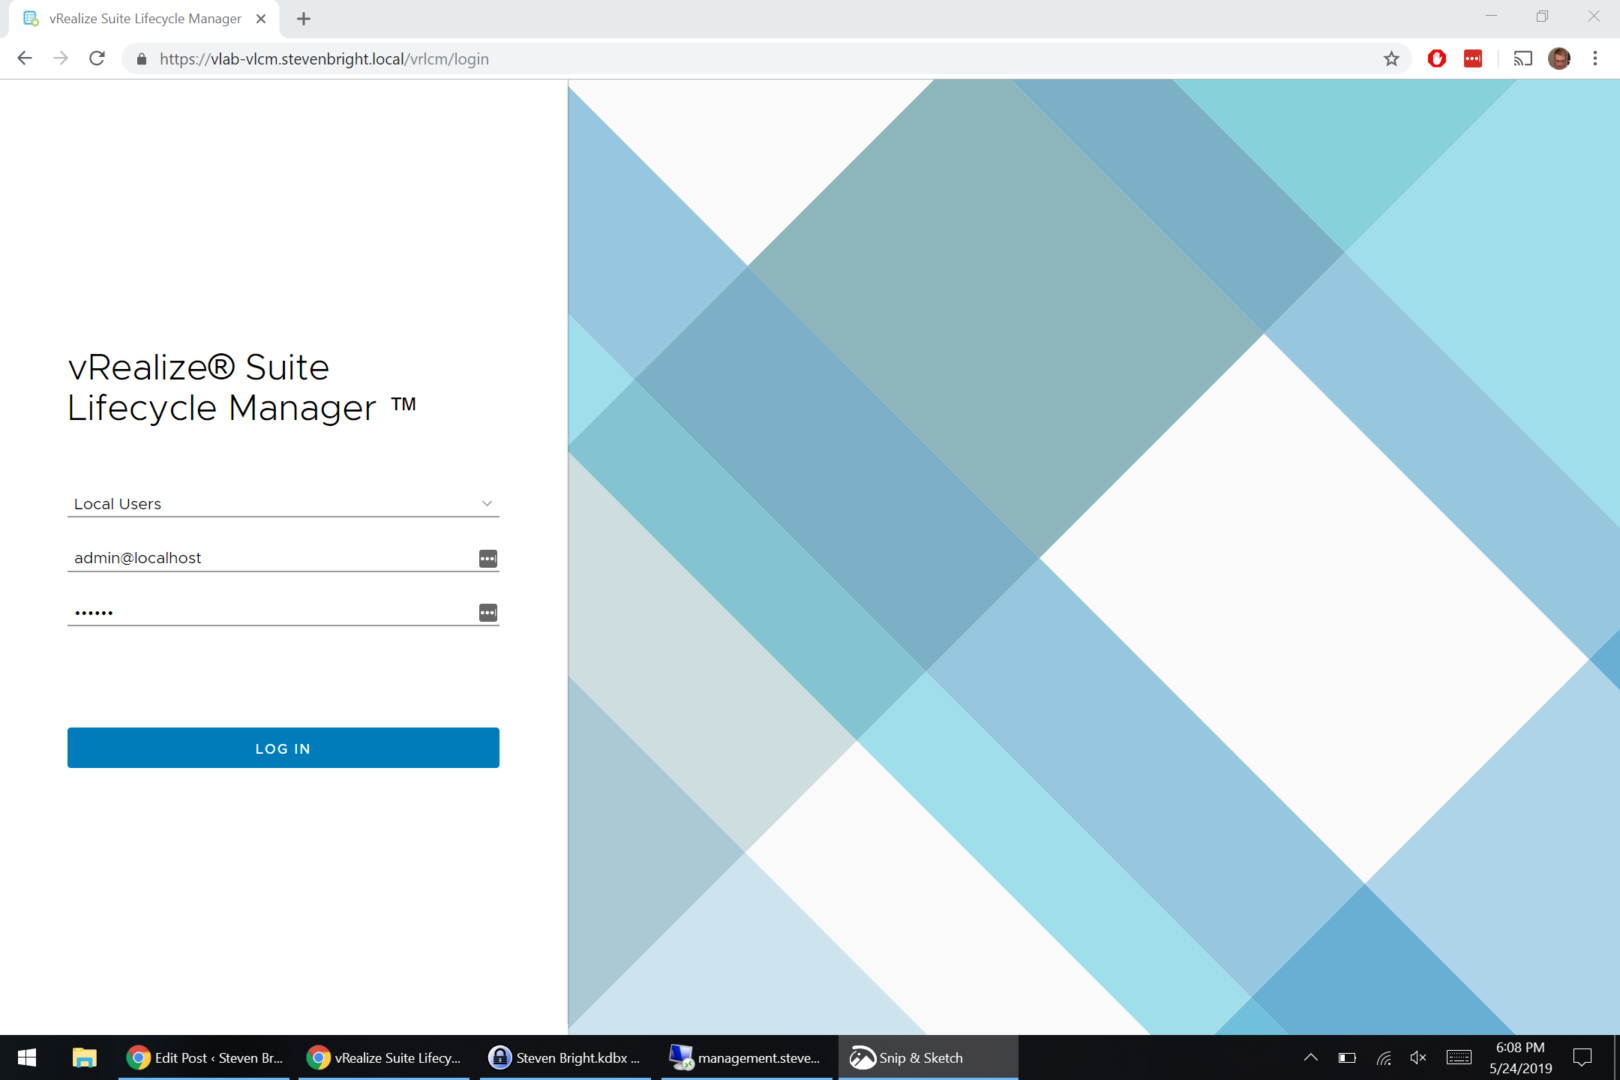The height and width of the screenshot is (1080, 1620).
Task: Close the vRealize Suite Lifecycle Manager tab
Action: [x=261, y=19]
